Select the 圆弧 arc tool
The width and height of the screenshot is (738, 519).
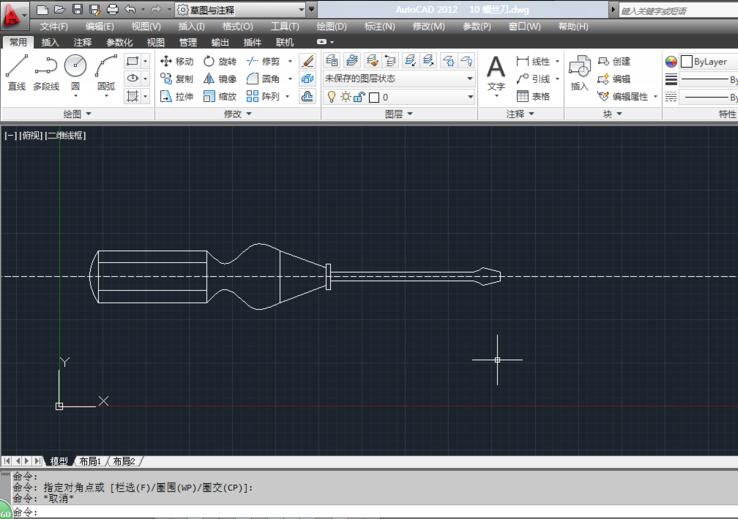click(x=106, y=72)
